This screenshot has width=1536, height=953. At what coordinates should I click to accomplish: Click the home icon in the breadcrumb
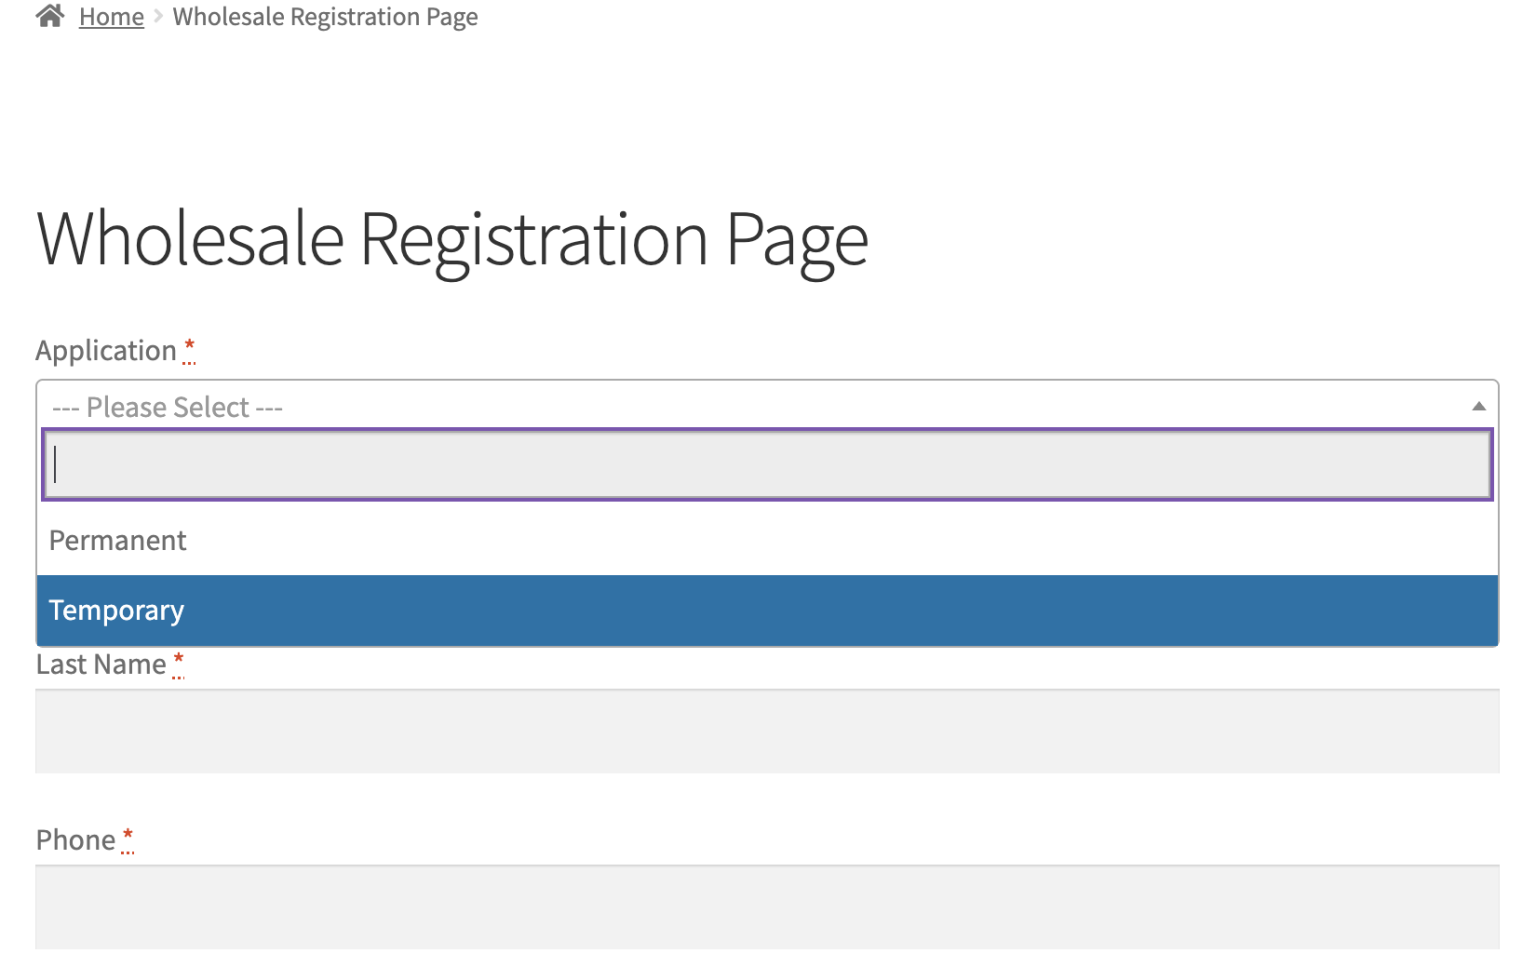point(49,16)
